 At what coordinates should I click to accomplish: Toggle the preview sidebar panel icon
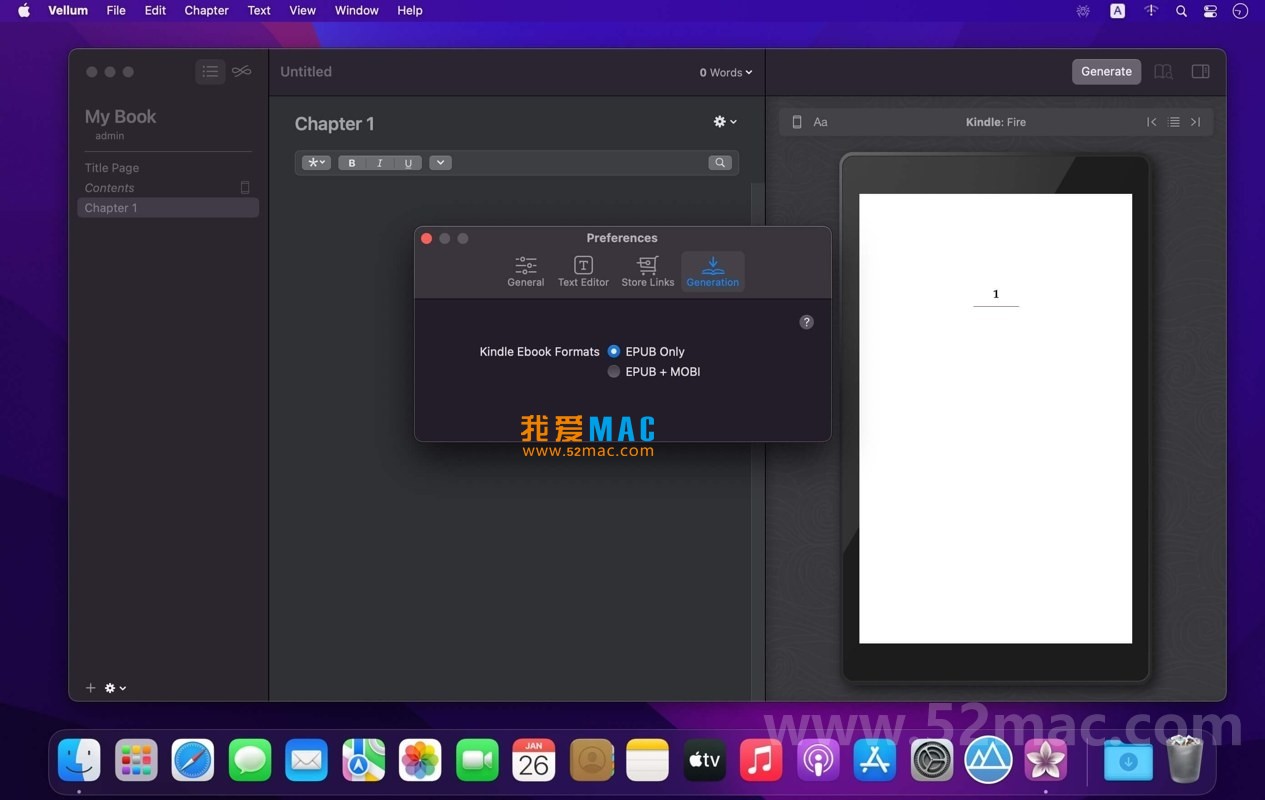[x=1201, y=72]
